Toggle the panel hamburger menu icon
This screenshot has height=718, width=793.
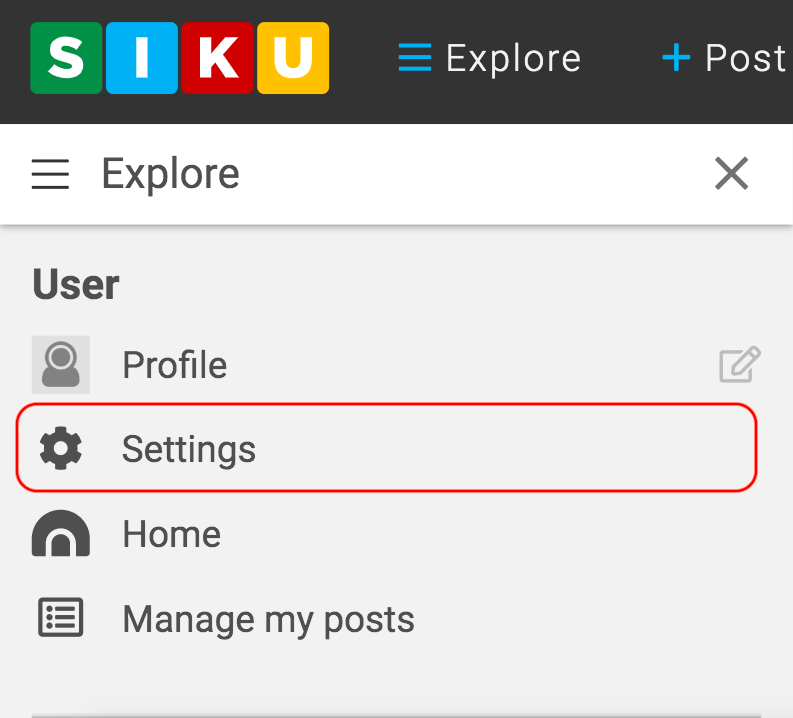pyautogui.click(x=50, y=175)
